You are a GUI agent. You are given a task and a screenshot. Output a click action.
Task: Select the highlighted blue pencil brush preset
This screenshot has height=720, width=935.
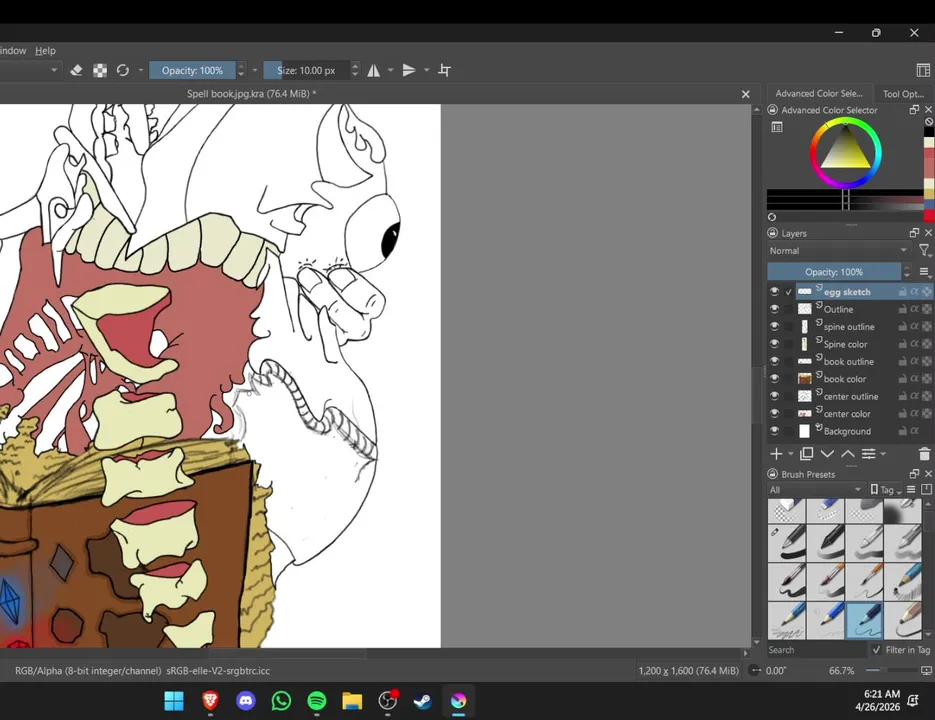coord(865,620)
